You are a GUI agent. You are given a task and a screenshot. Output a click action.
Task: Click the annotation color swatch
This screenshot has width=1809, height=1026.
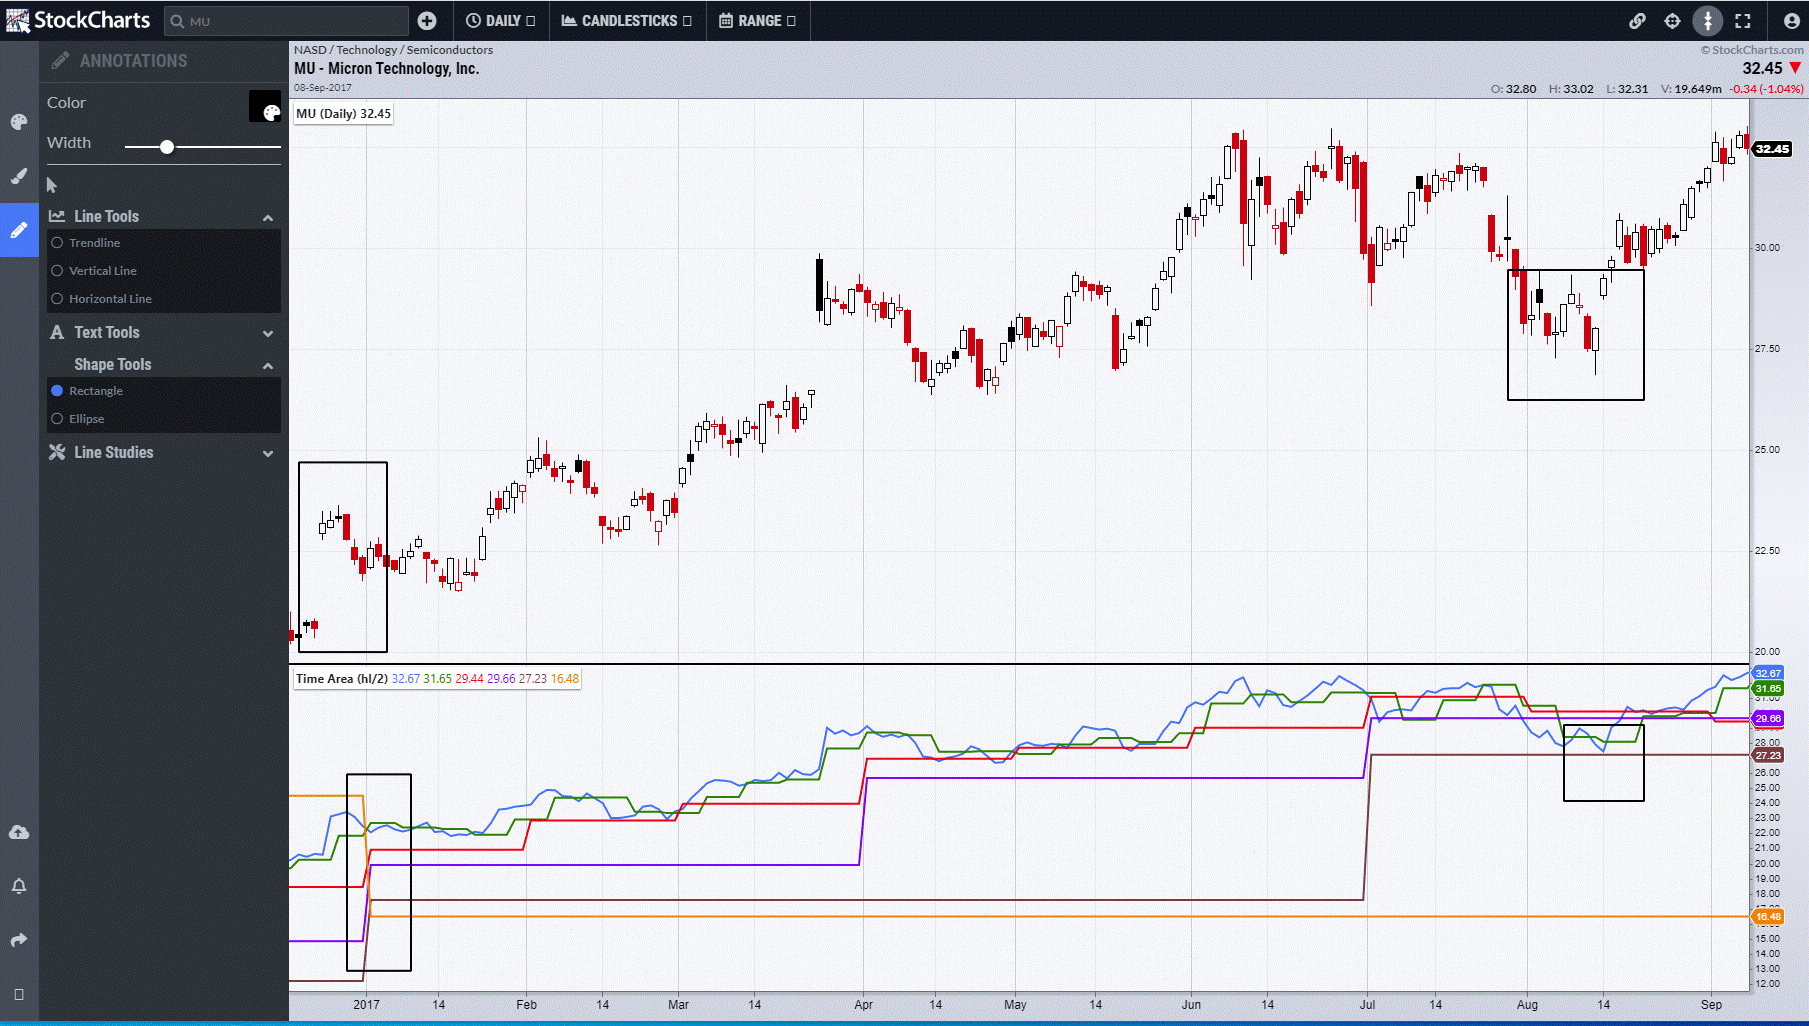(x=265, y=106)
